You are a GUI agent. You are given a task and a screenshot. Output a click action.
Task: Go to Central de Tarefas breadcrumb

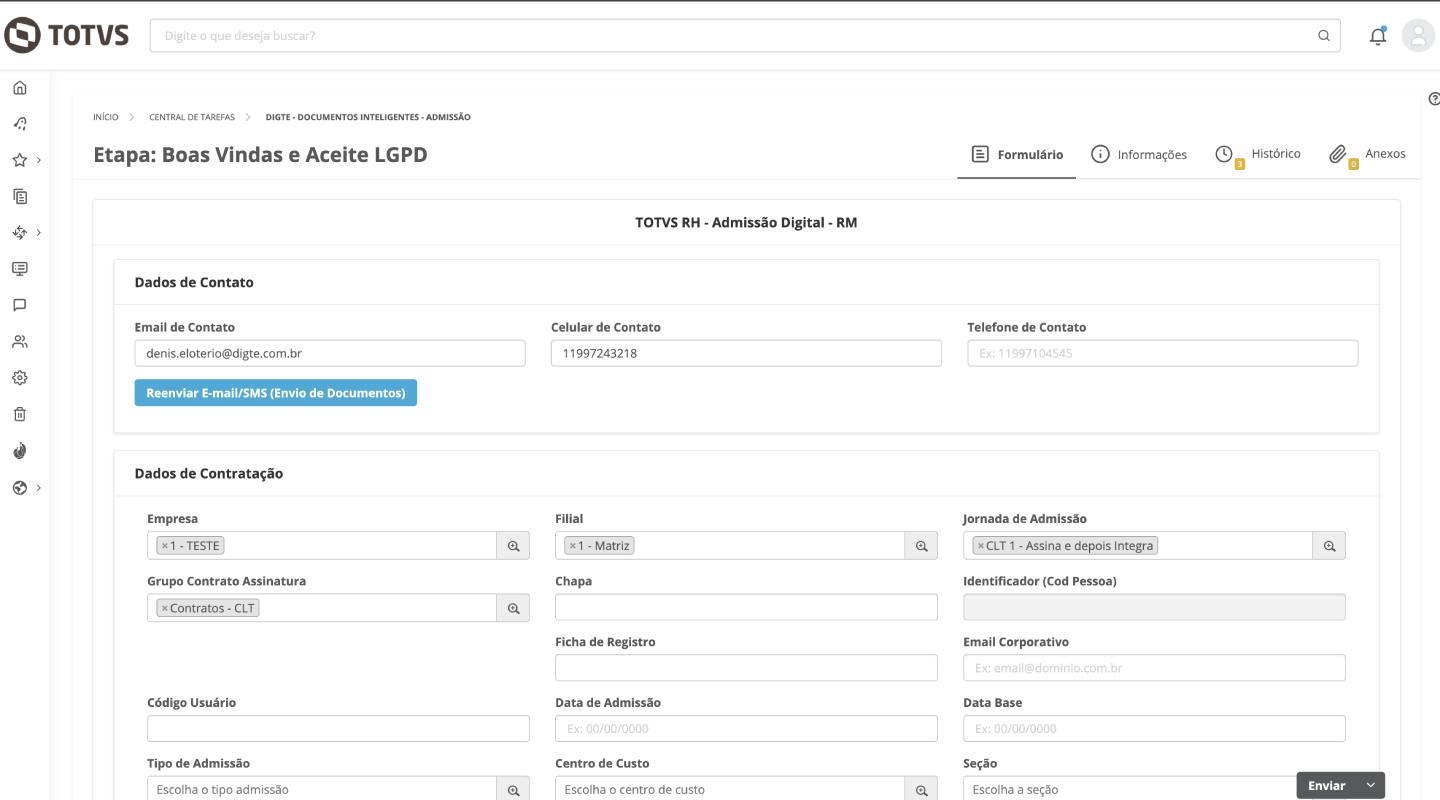[192, 117]
